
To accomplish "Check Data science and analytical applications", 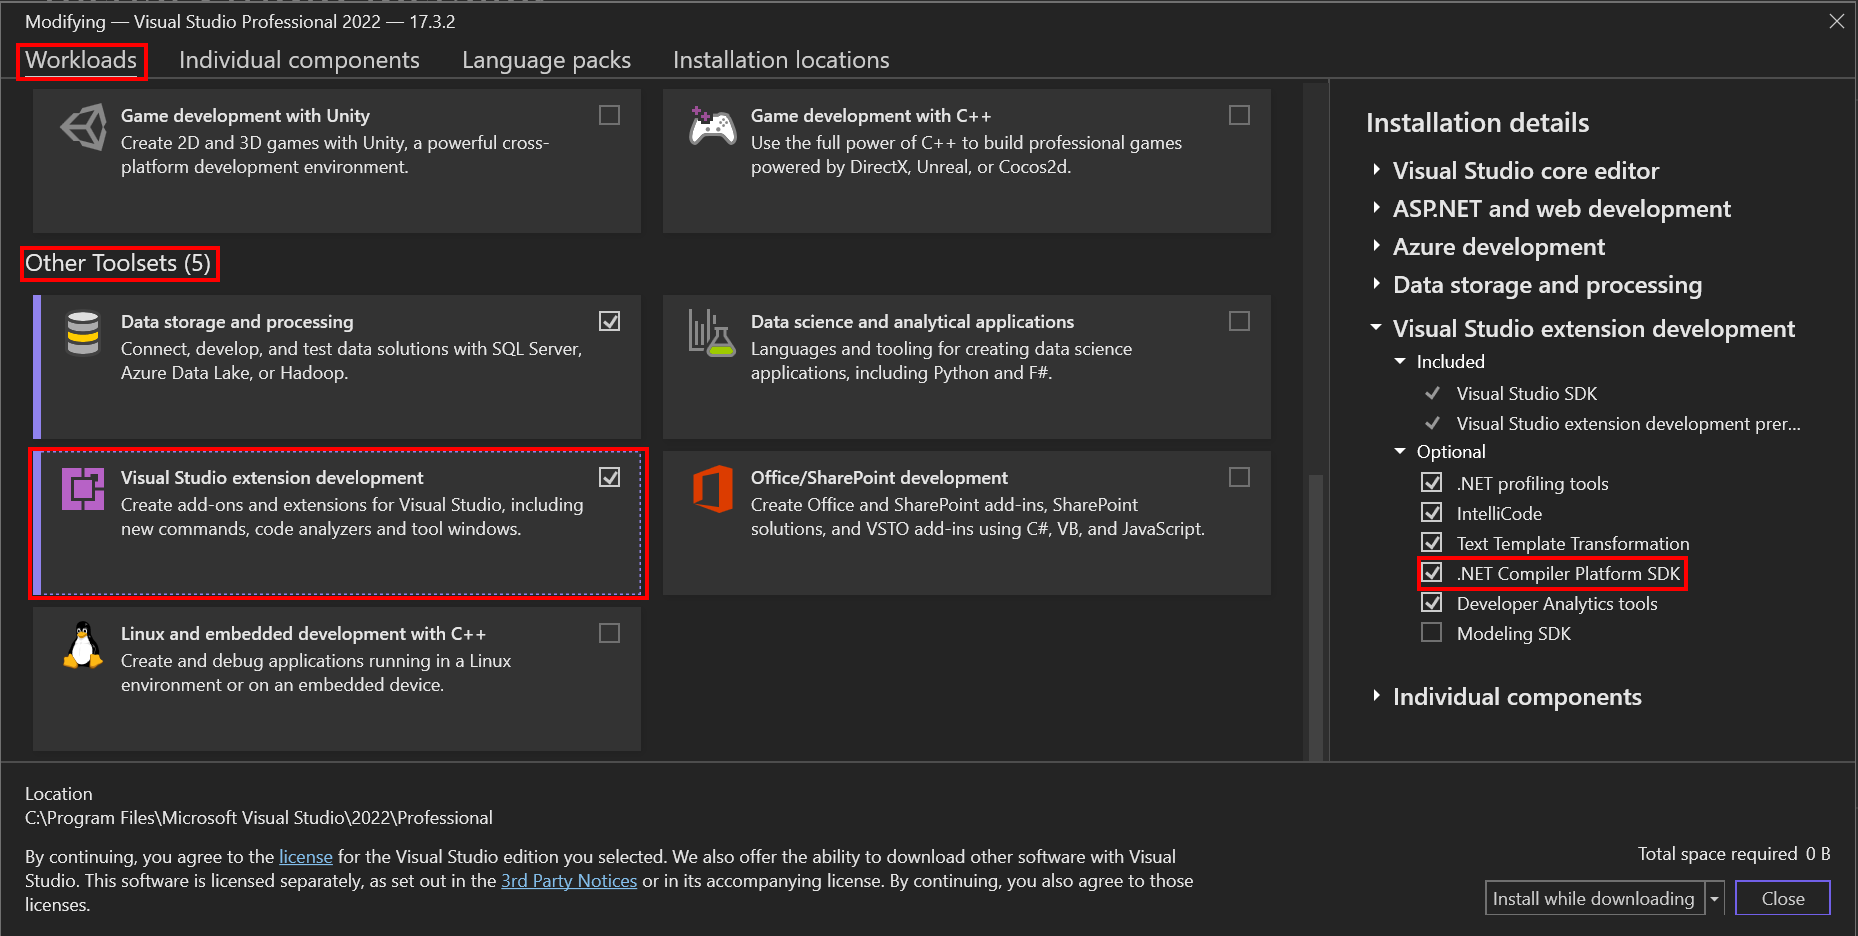I will (x=1239, y=321).
